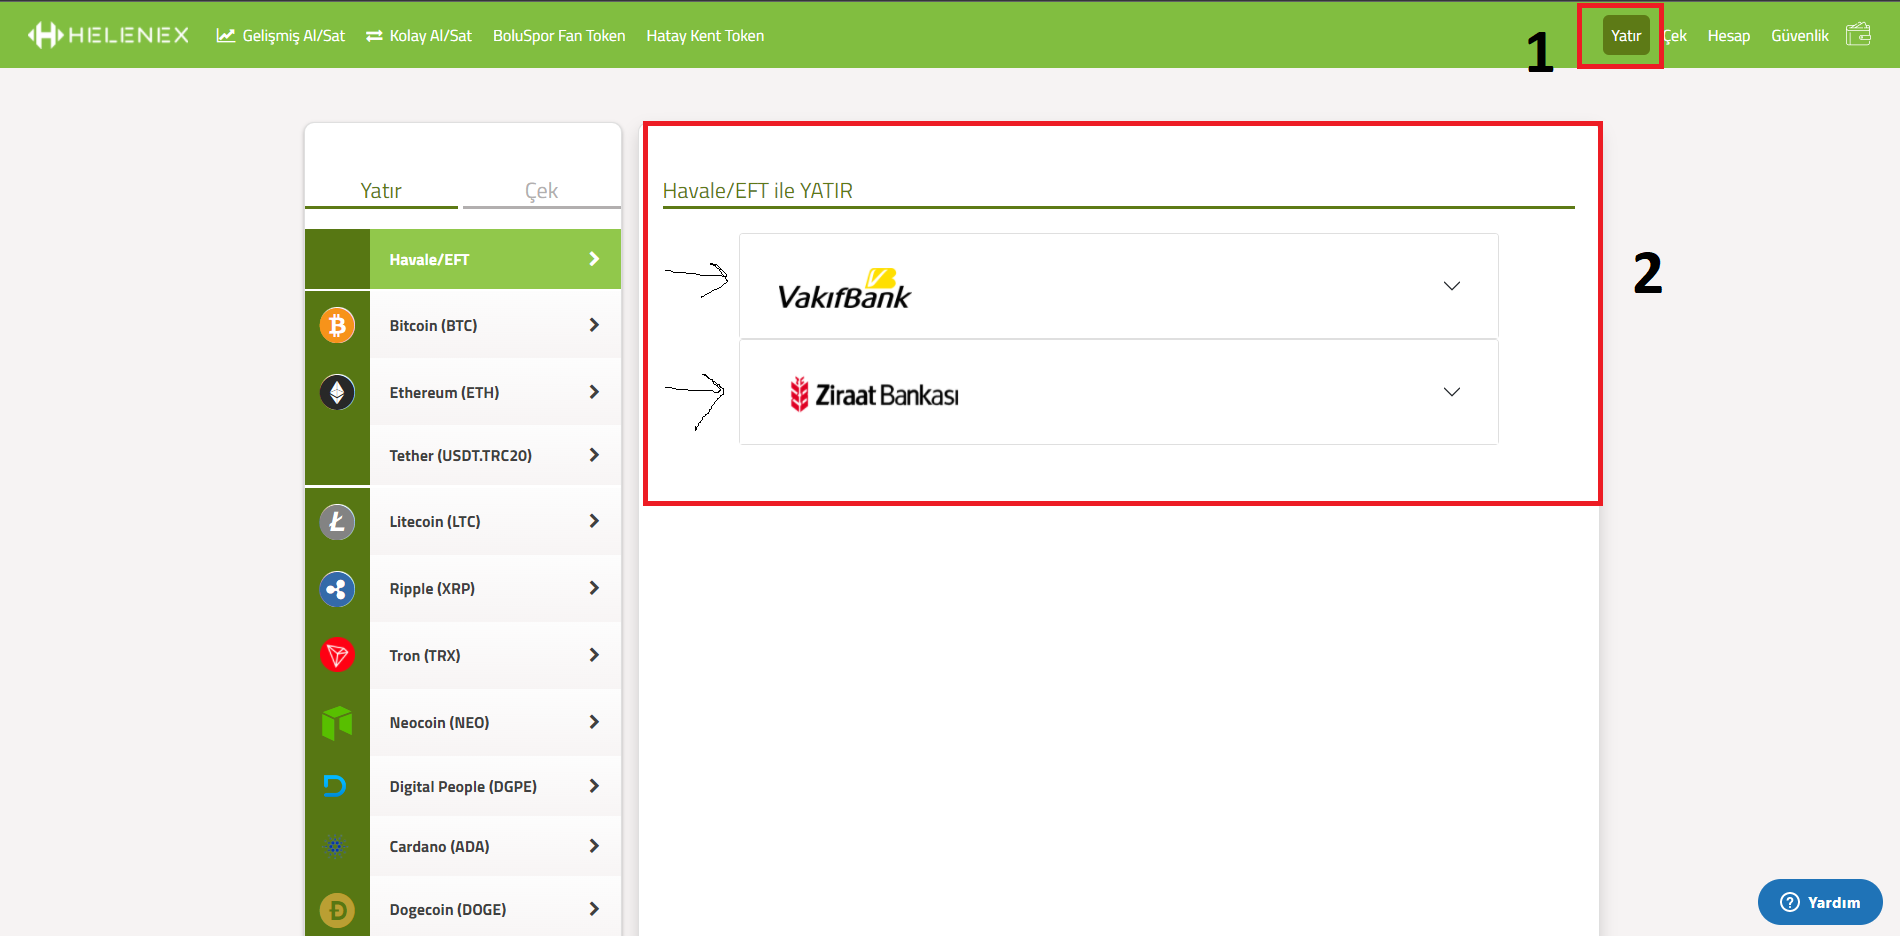
Task: Click swap arrows icon beside Kolay Al/Sat
Action: (374, 36)
